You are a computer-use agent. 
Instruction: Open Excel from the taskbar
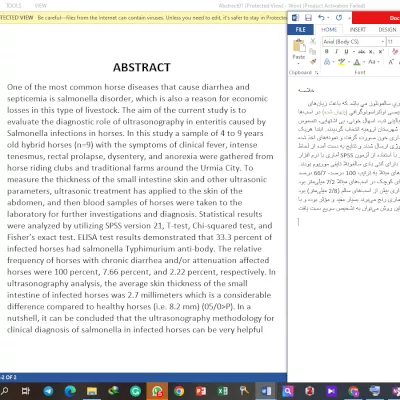coord(222,391)
